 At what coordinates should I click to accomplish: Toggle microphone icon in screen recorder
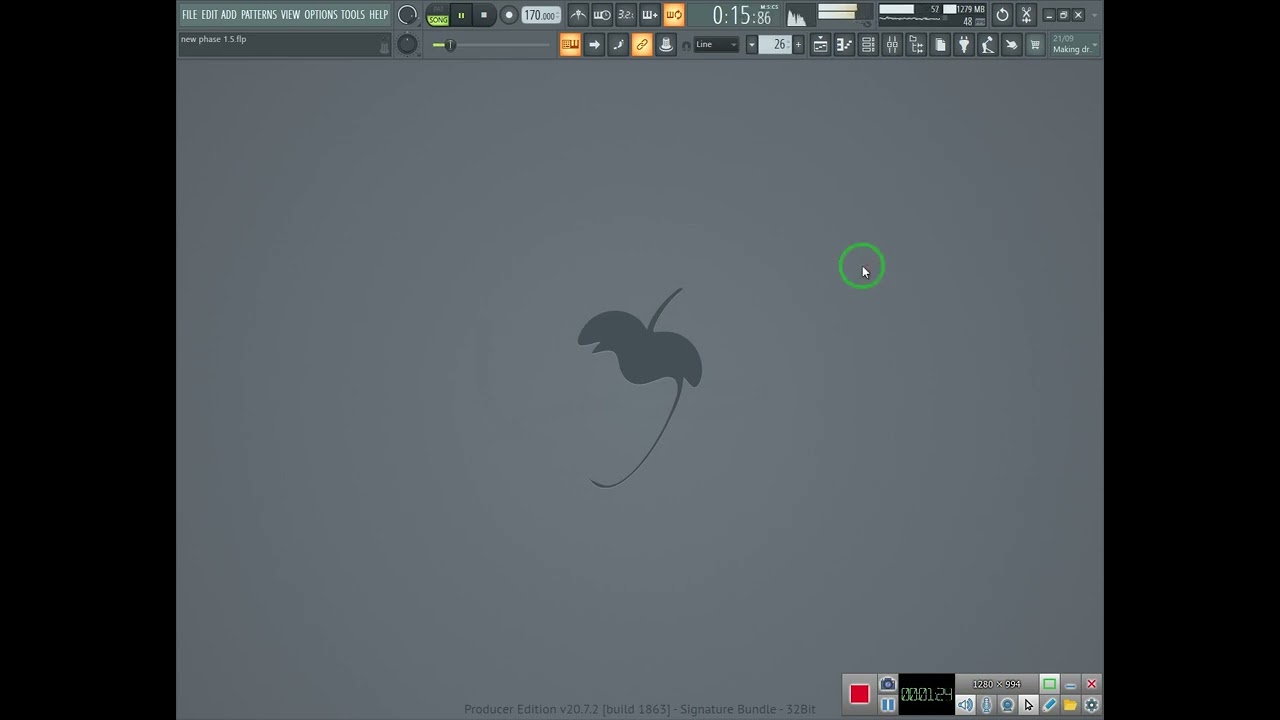[x=987, y=705]
